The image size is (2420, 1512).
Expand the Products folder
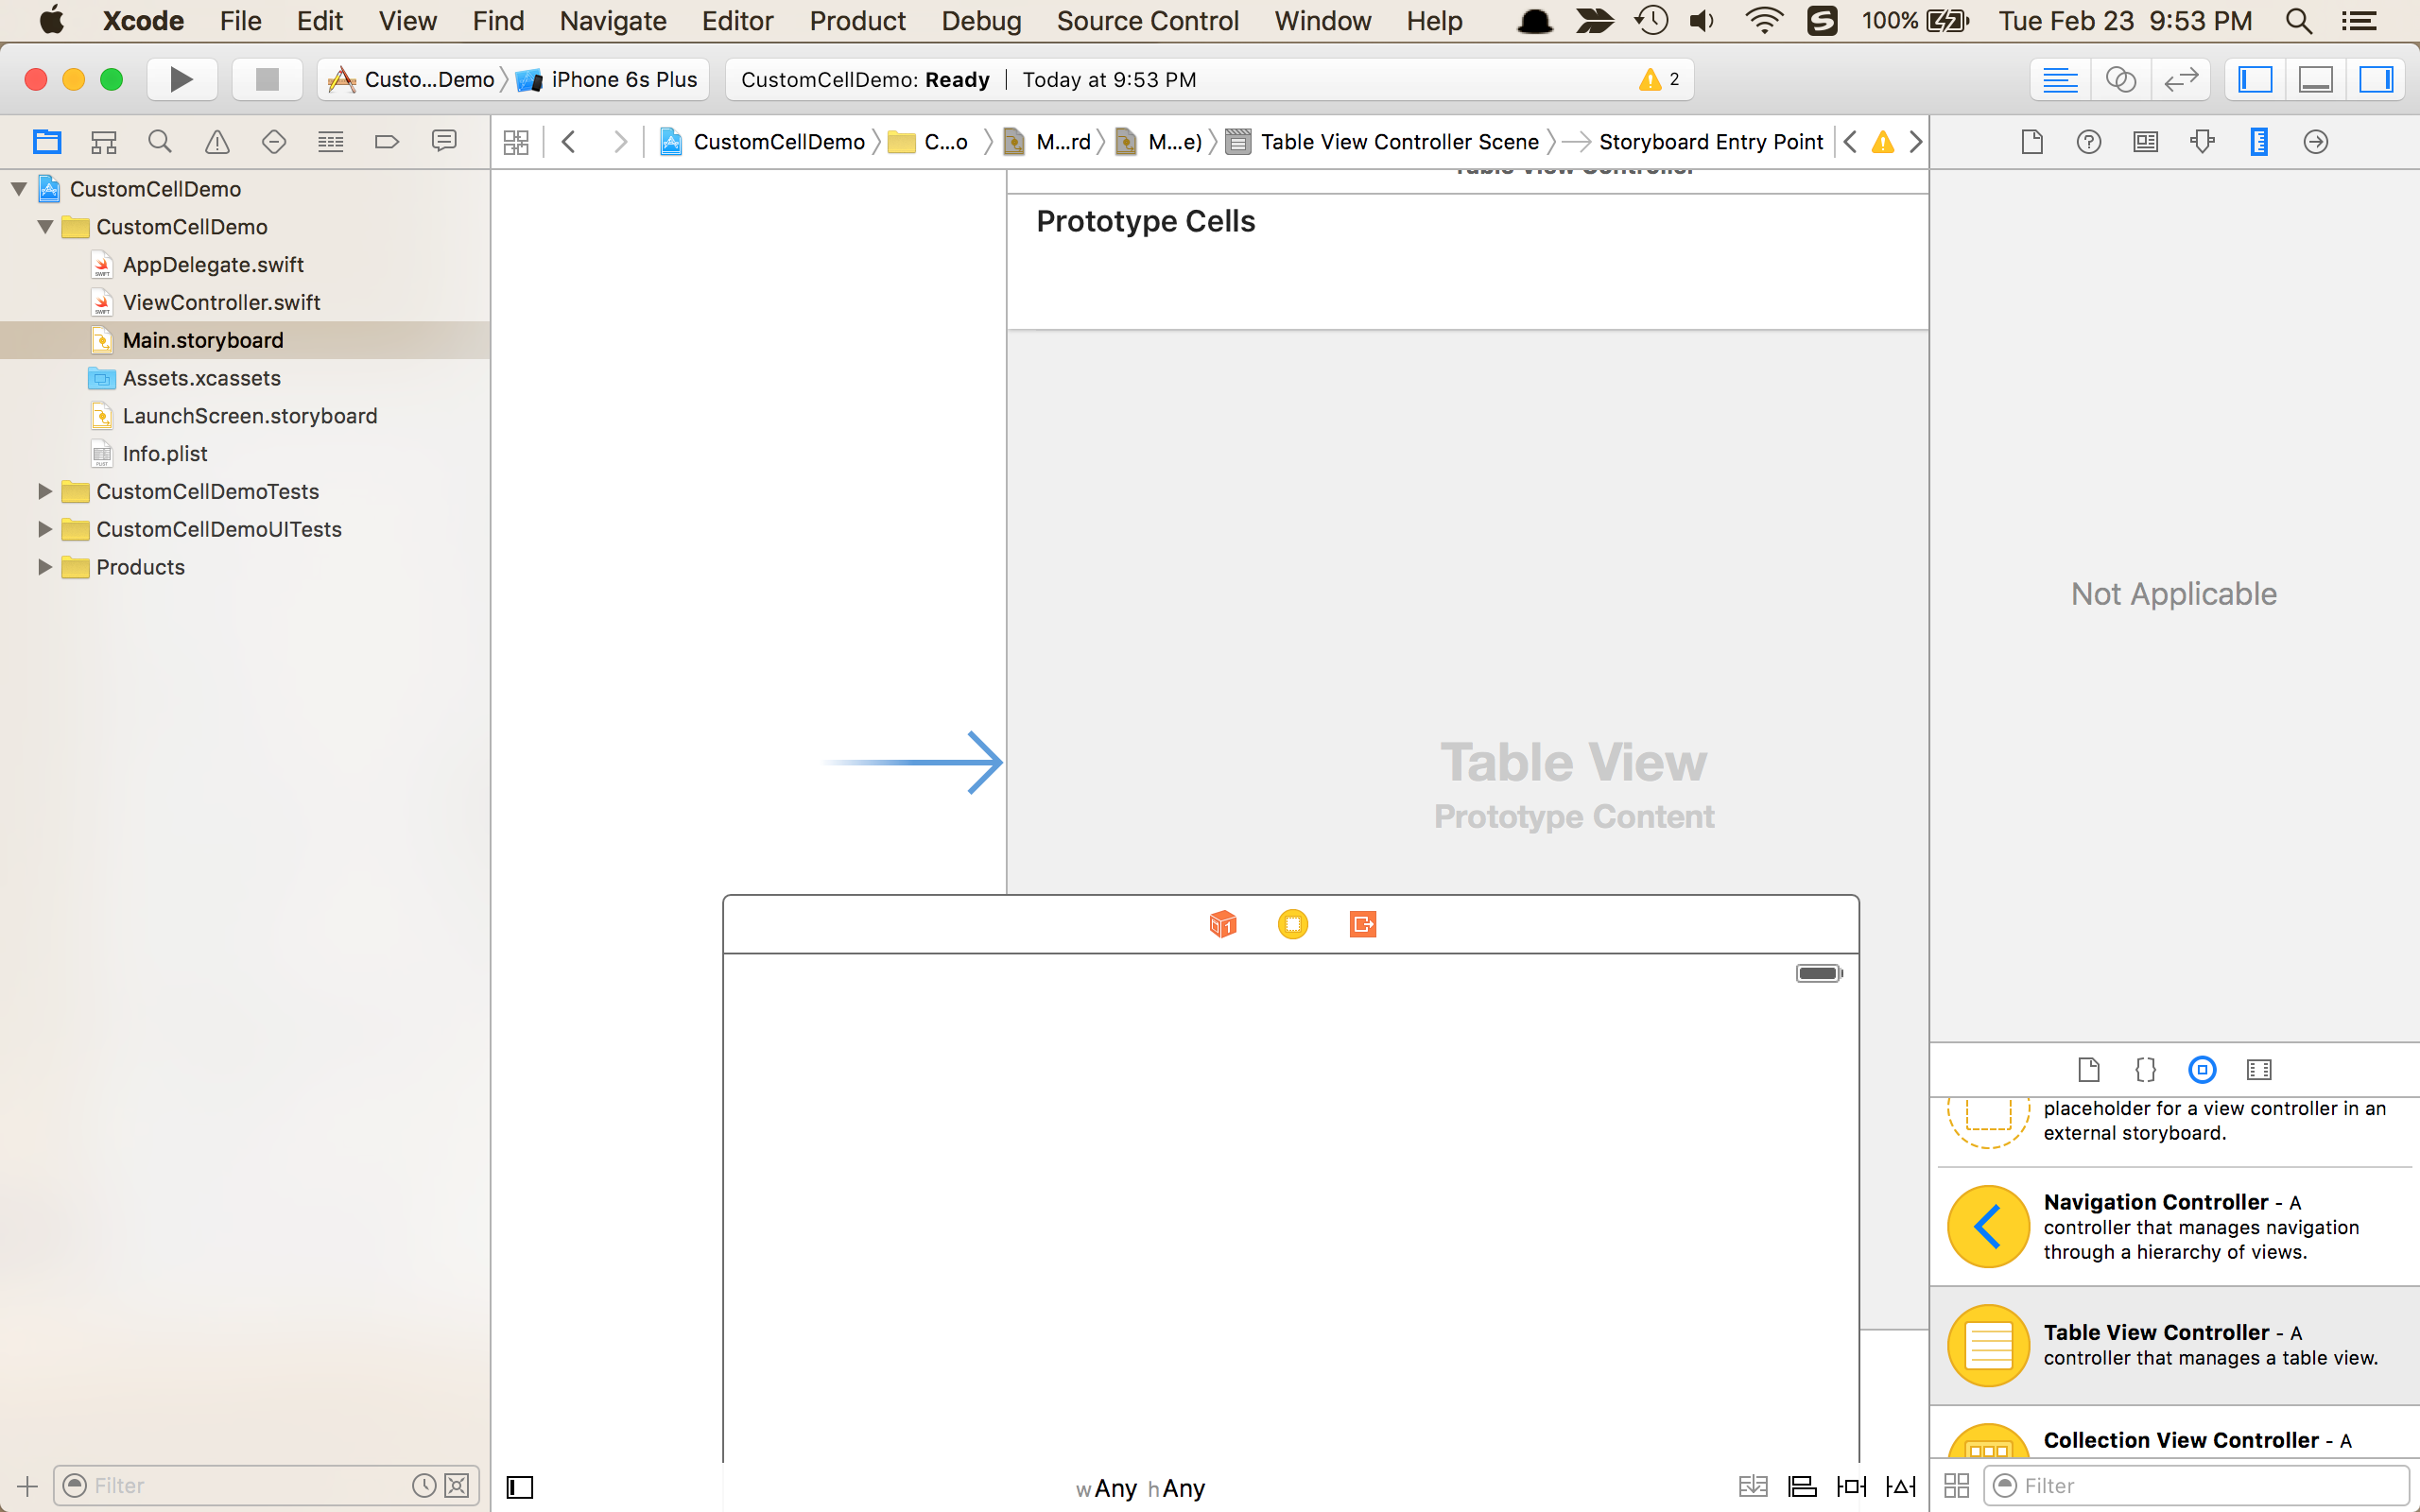(44, 567)
